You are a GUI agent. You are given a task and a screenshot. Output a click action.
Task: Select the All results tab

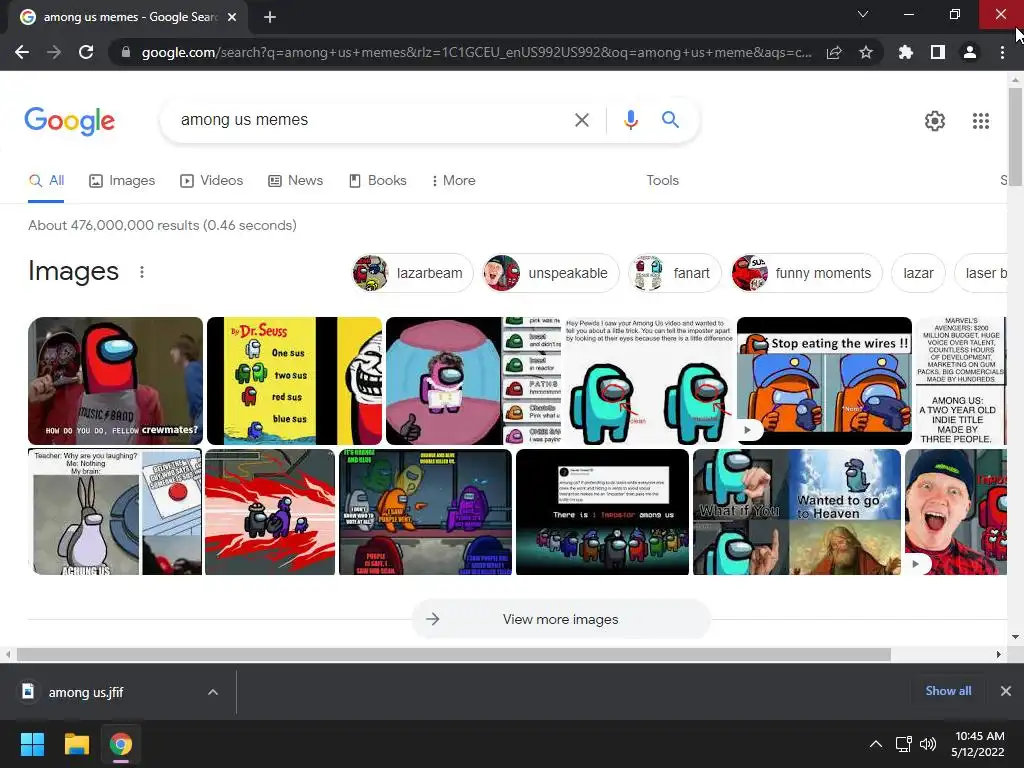tap(46, 181)
